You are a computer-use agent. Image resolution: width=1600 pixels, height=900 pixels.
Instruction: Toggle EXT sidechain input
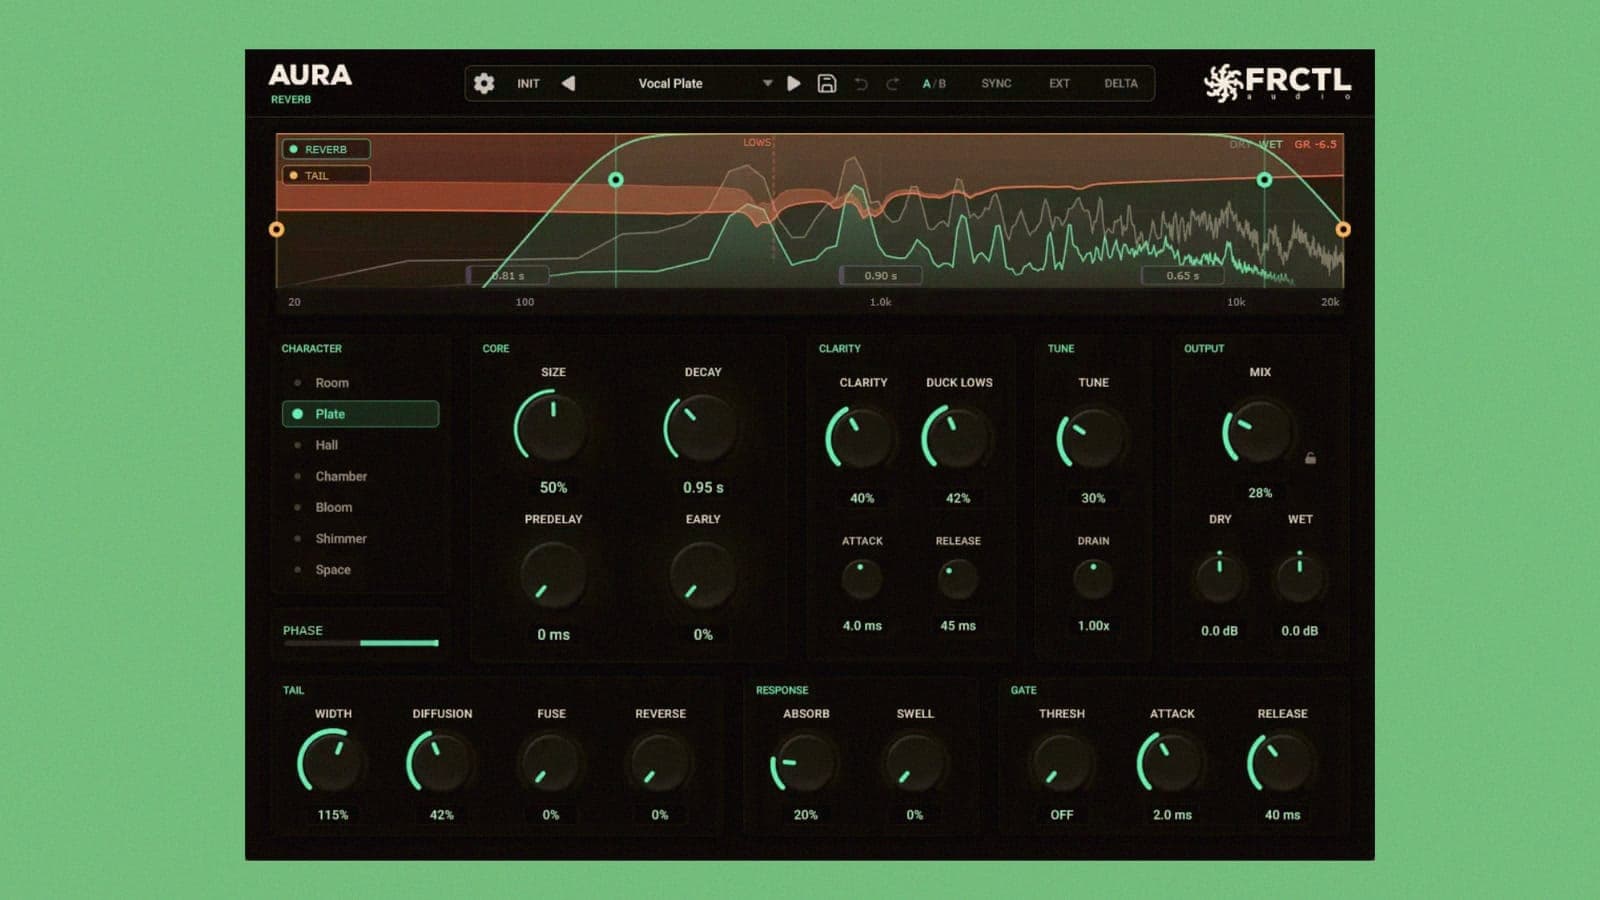1059,83
